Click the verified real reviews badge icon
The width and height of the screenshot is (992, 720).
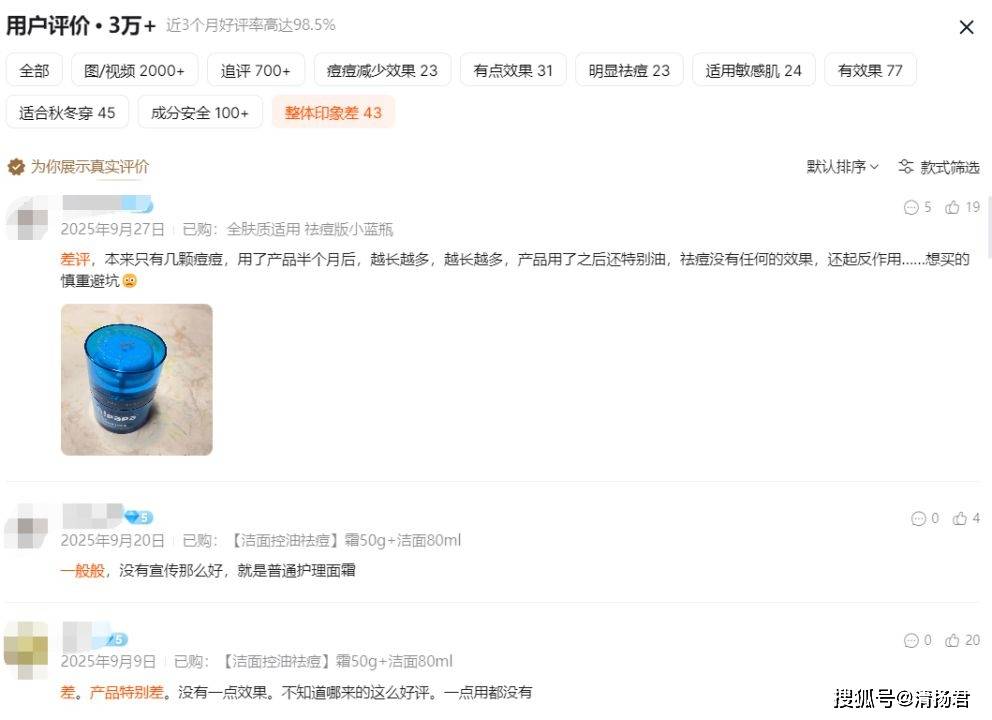[16, 167]
